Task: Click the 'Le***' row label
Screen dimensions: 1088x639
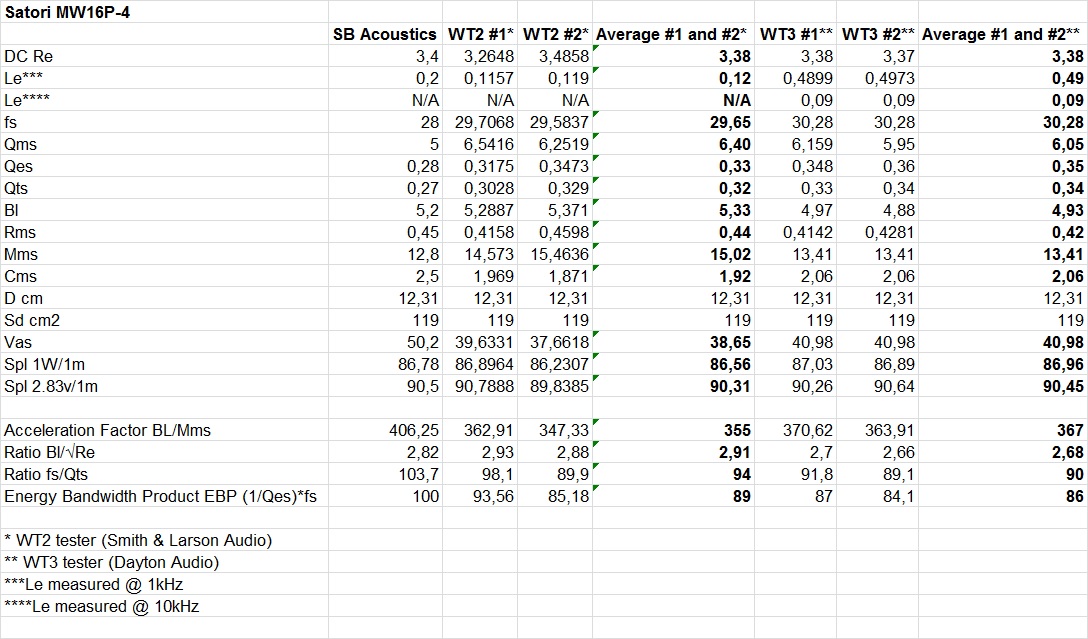Action: pos(24,78)
